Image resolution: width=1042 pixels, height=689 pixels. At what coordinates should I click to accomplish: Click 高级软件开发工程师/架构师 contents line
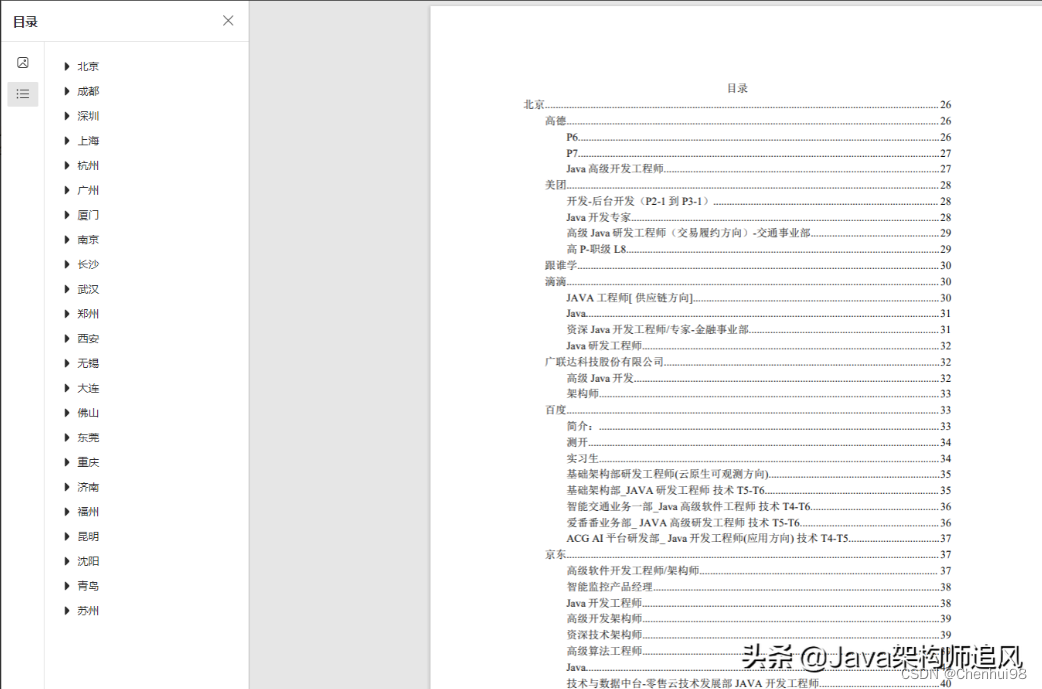point(758,571)
